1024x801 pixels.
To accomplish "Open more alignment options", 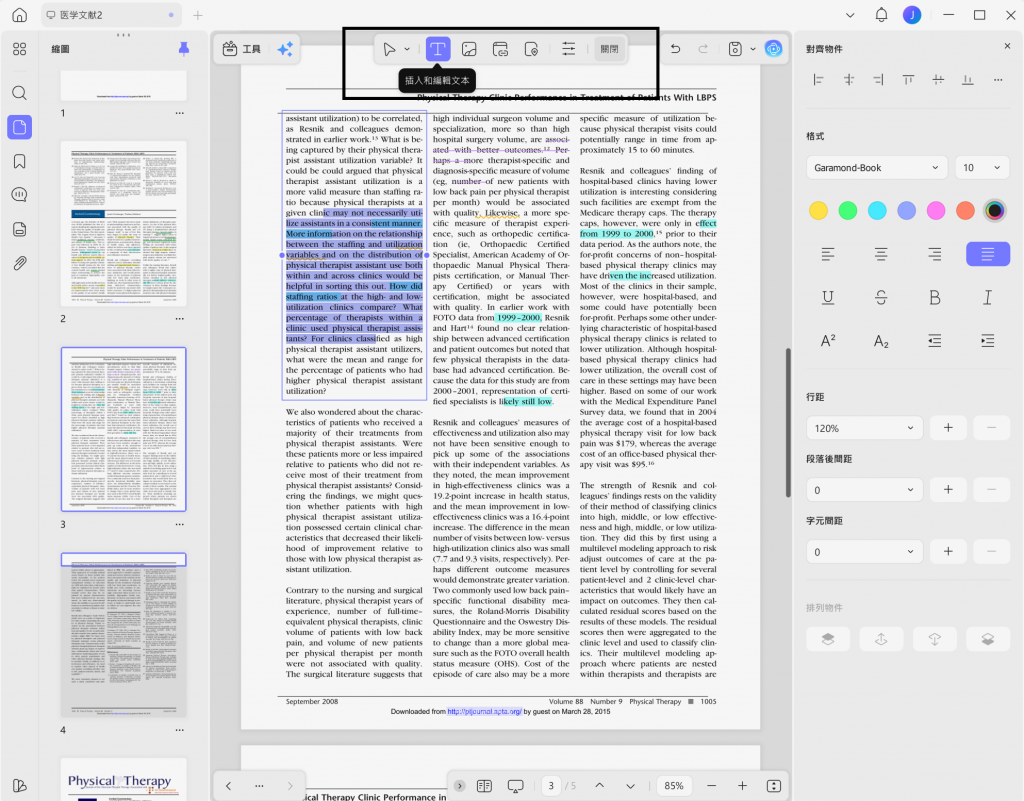I will pos(998,80).
